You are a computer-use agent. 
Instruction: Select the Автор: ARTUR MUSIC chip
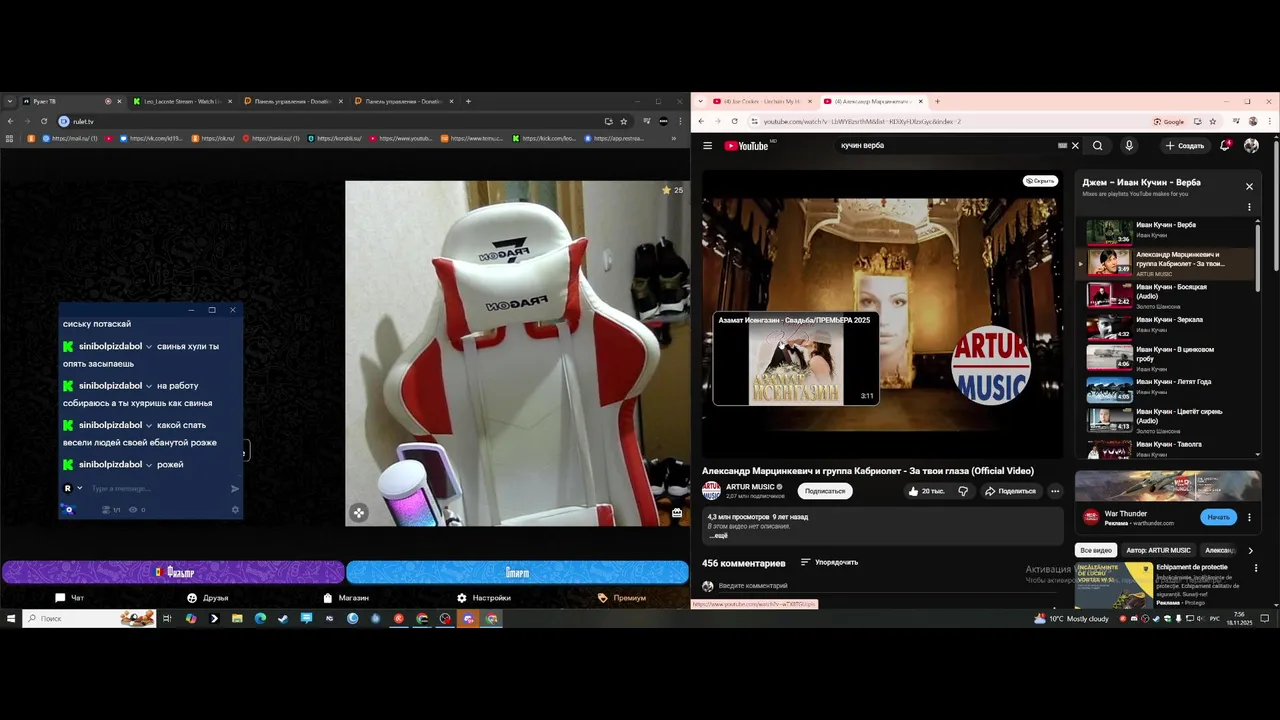[1158, 550]
